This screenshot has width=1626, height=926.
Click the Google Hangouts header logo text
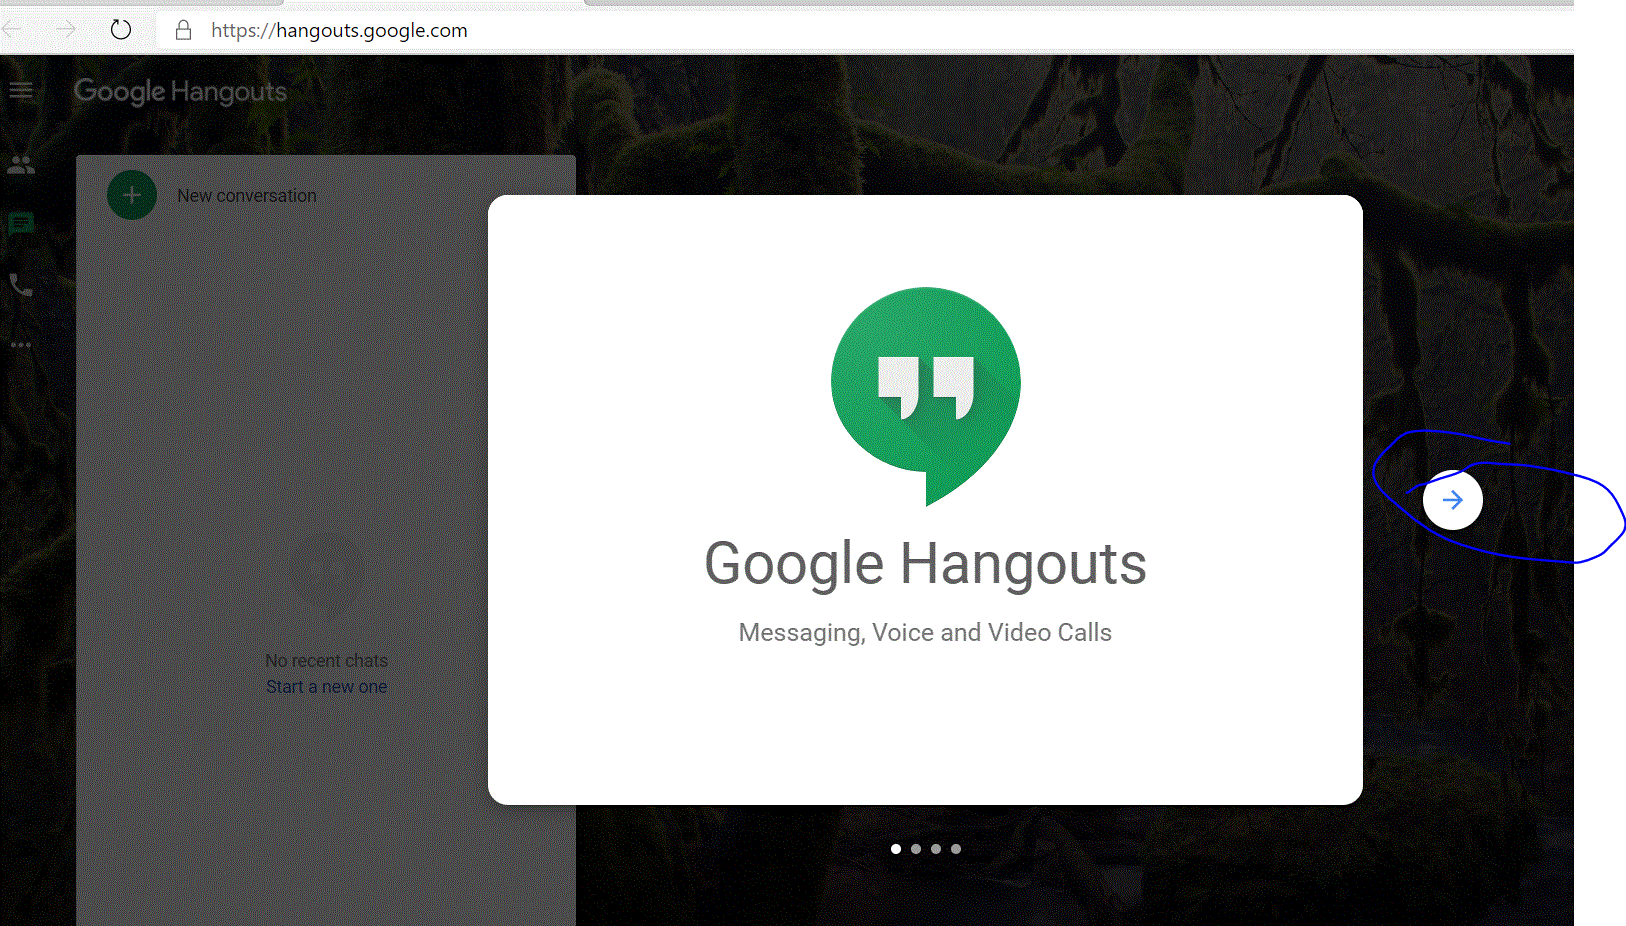coord(180,92)
